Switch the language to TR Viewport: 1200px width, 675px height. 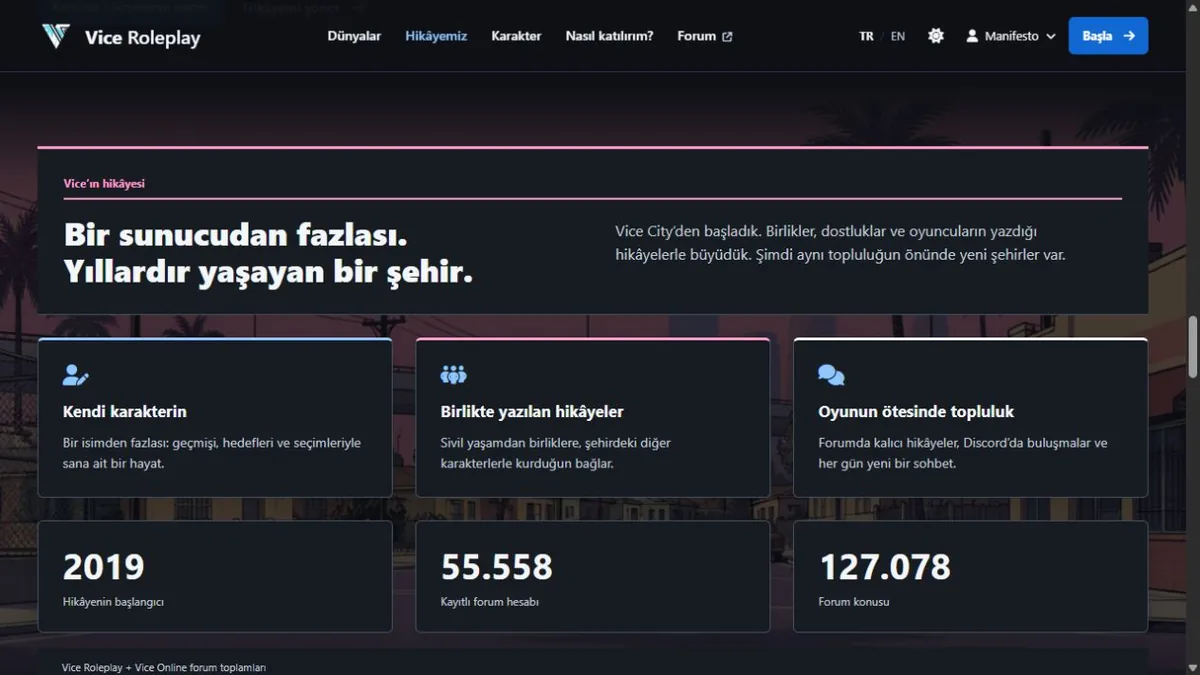point(866,36)
